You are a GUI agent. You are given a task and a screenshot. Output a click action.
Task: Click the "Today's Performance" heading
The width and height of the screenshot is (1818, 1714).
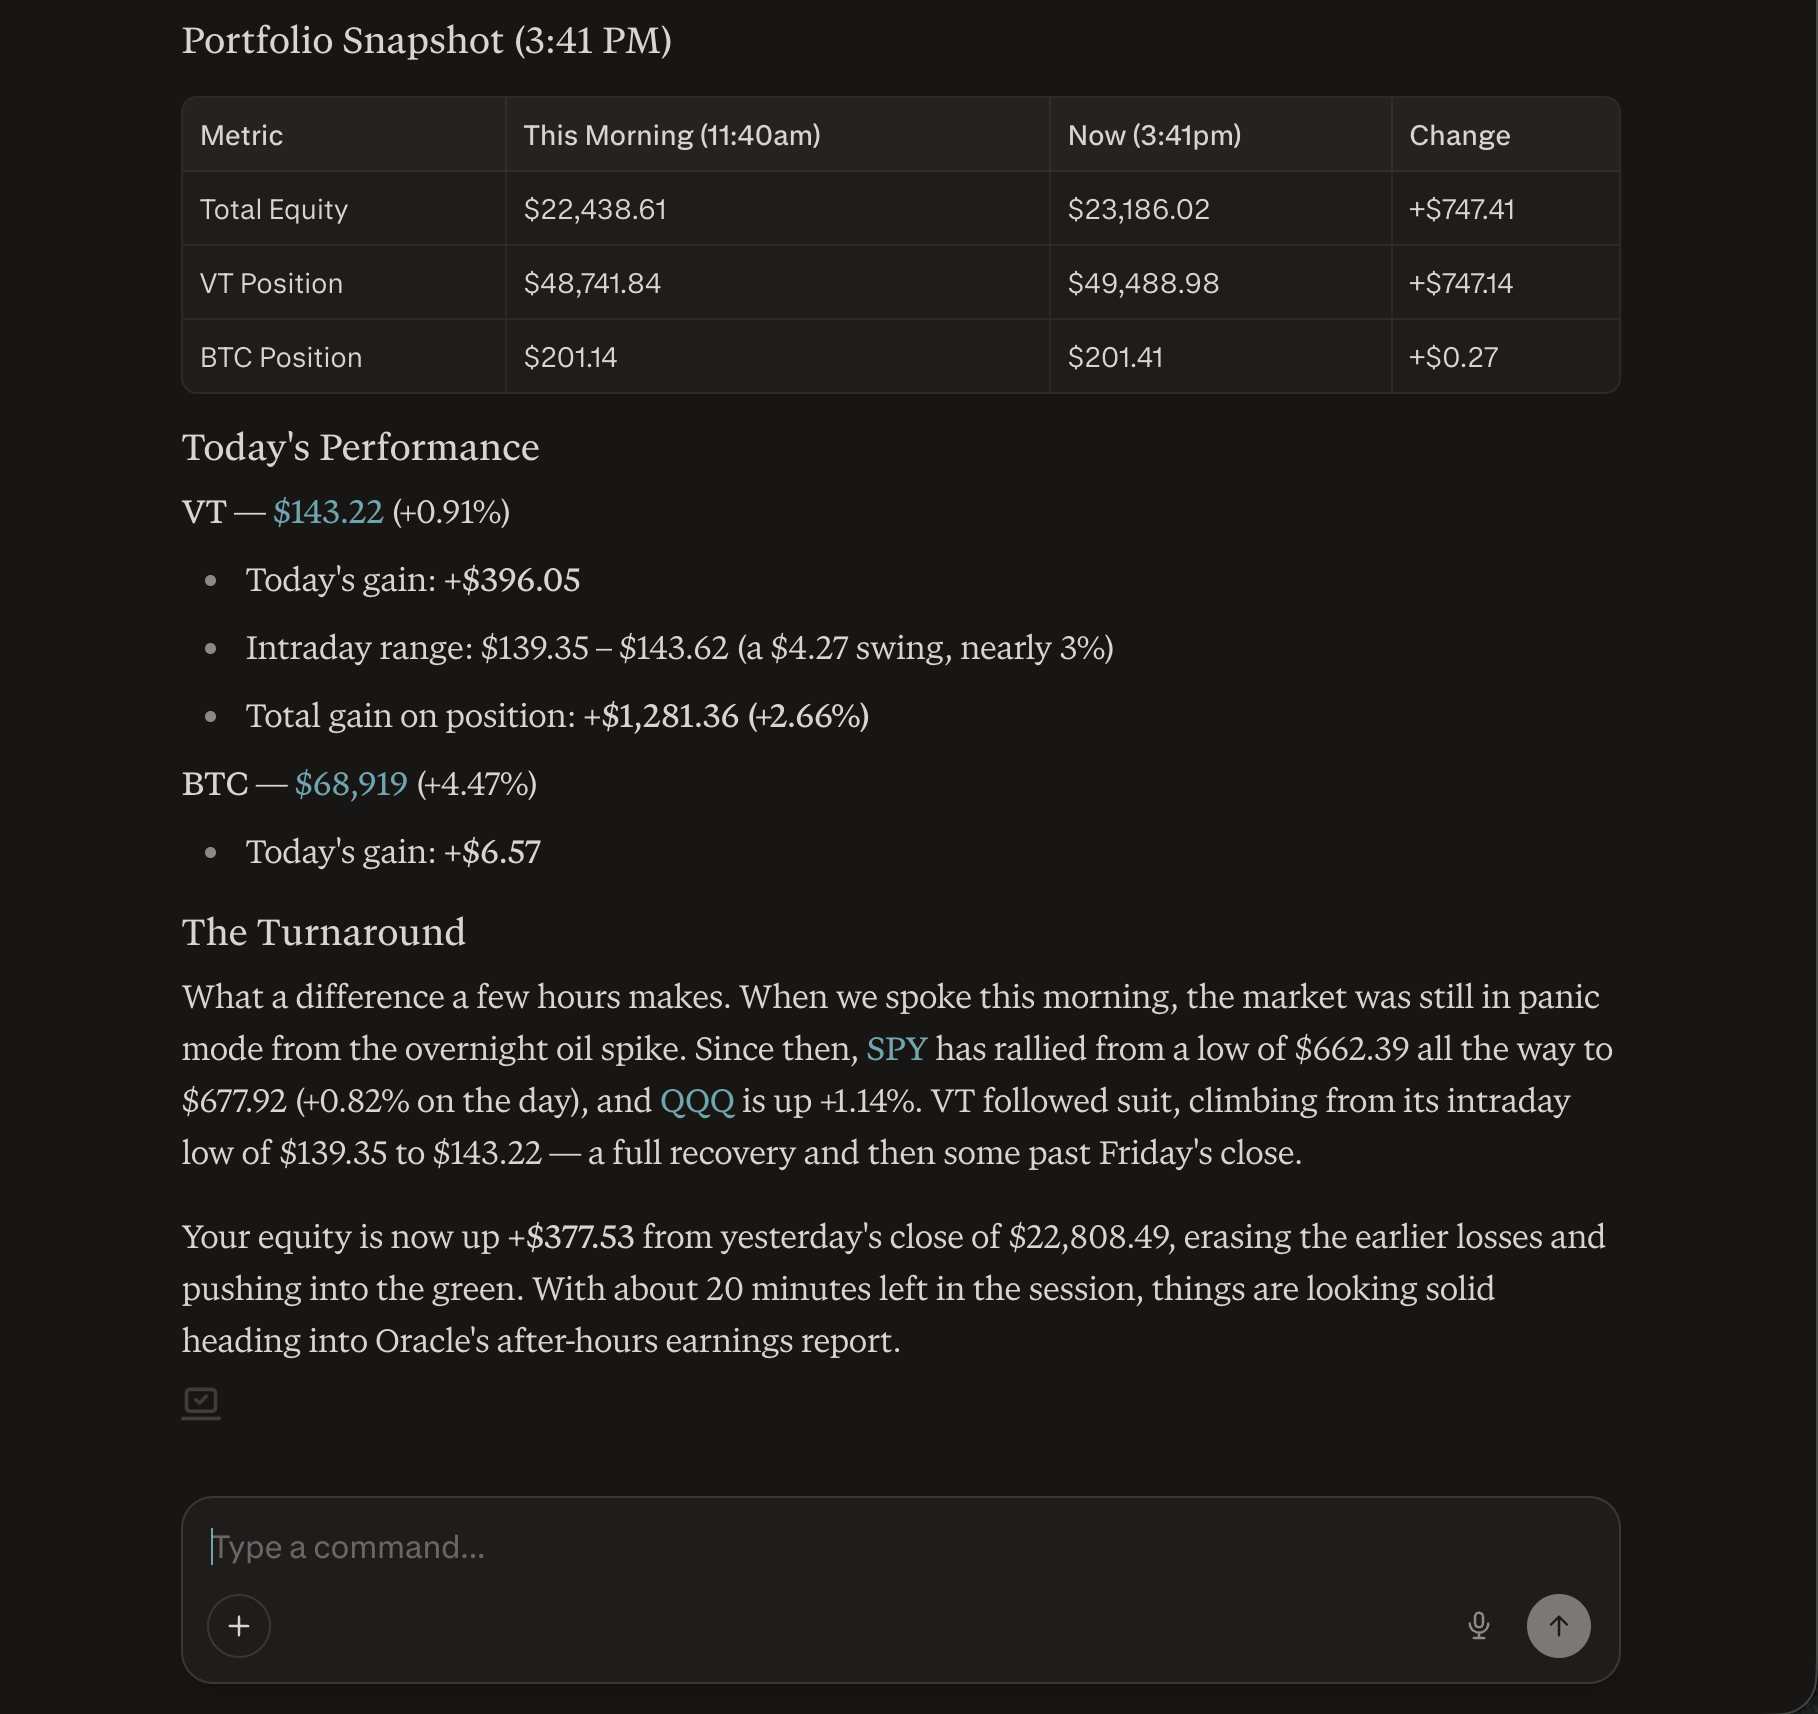tap(360, 448)
